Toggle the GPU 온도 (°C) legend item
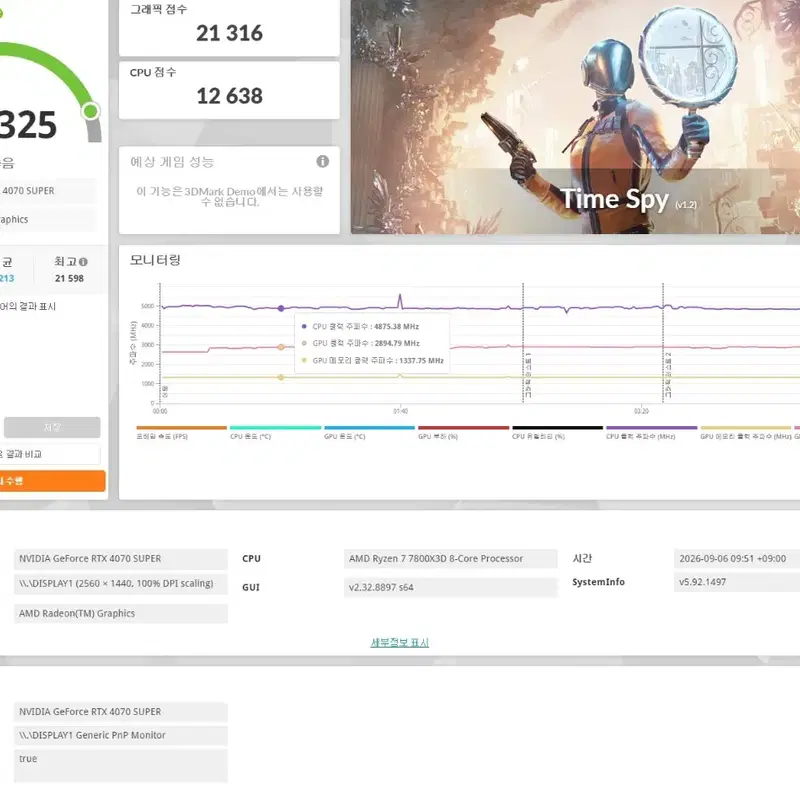This screenshot has height=800, width=800. (x=369, y=433)
